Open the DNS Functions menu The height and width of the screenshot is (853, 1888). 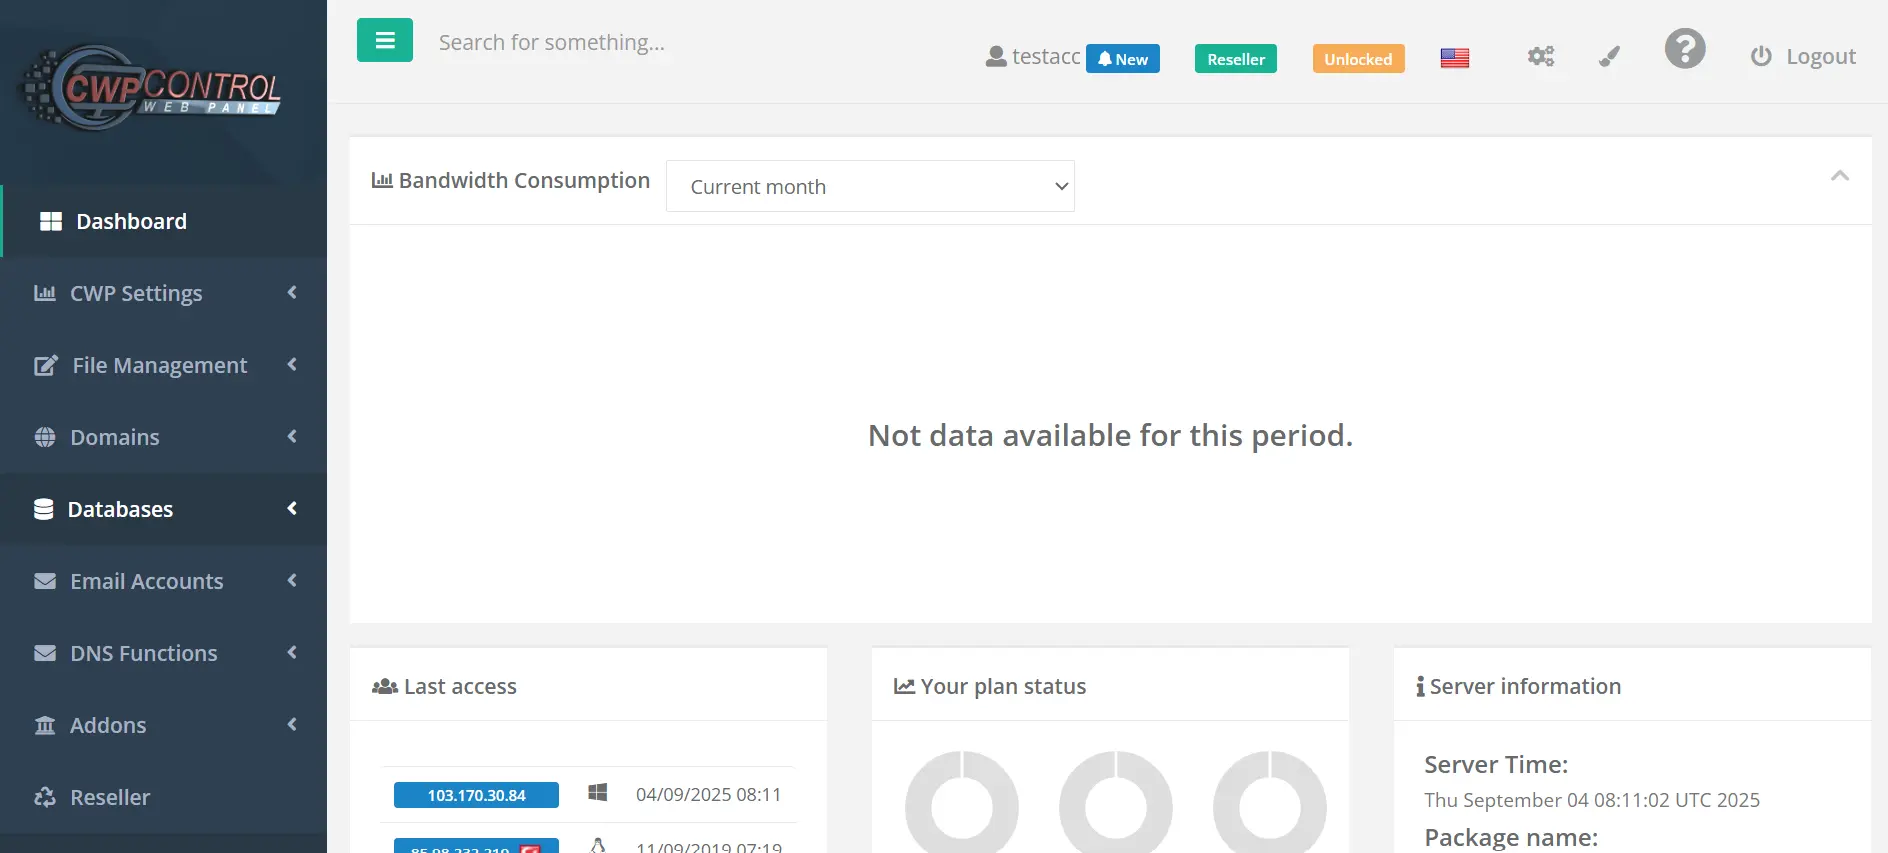tap(164, 653)
